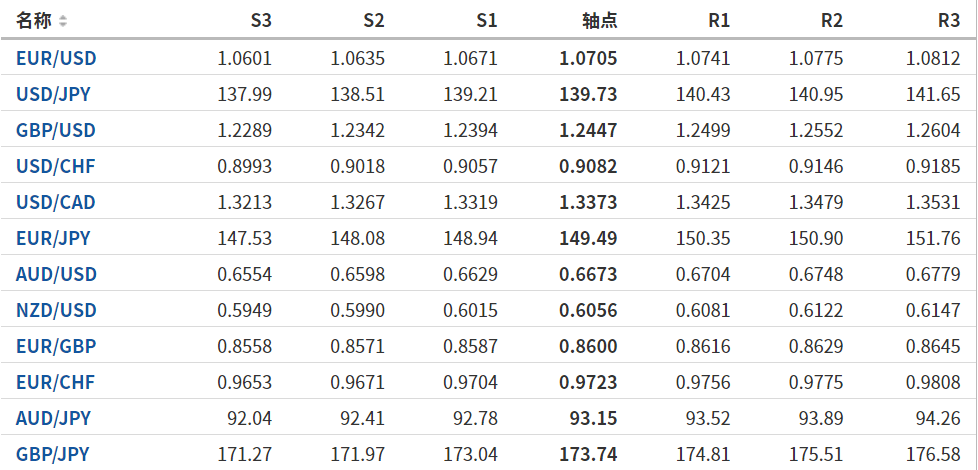Click the R3 column header
Viewport: 978px width, 470px height.
pyautogui.click(x=949, y=21)
